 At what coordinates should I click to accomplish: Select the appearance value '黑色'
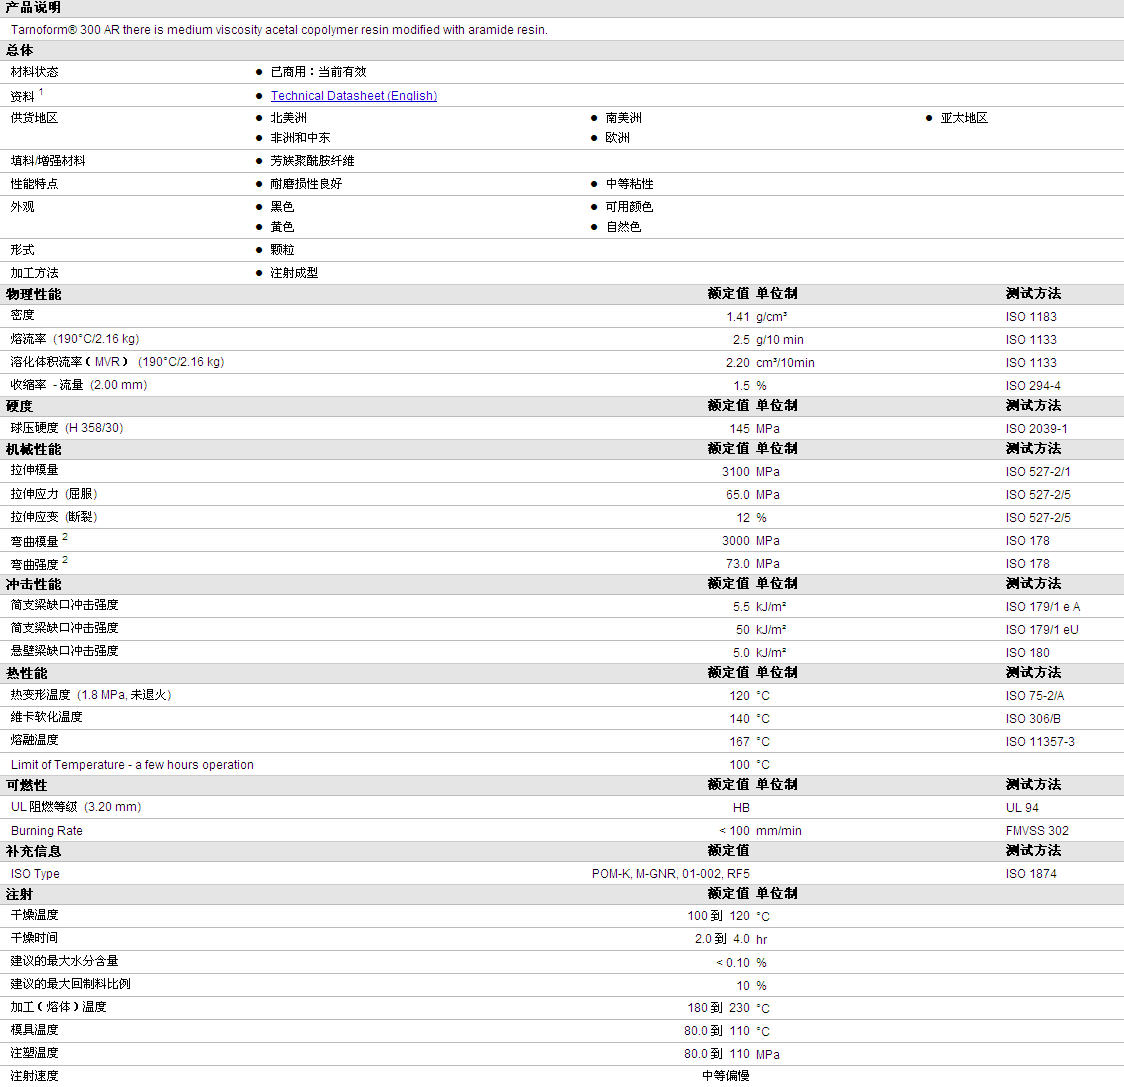point(282,207)
